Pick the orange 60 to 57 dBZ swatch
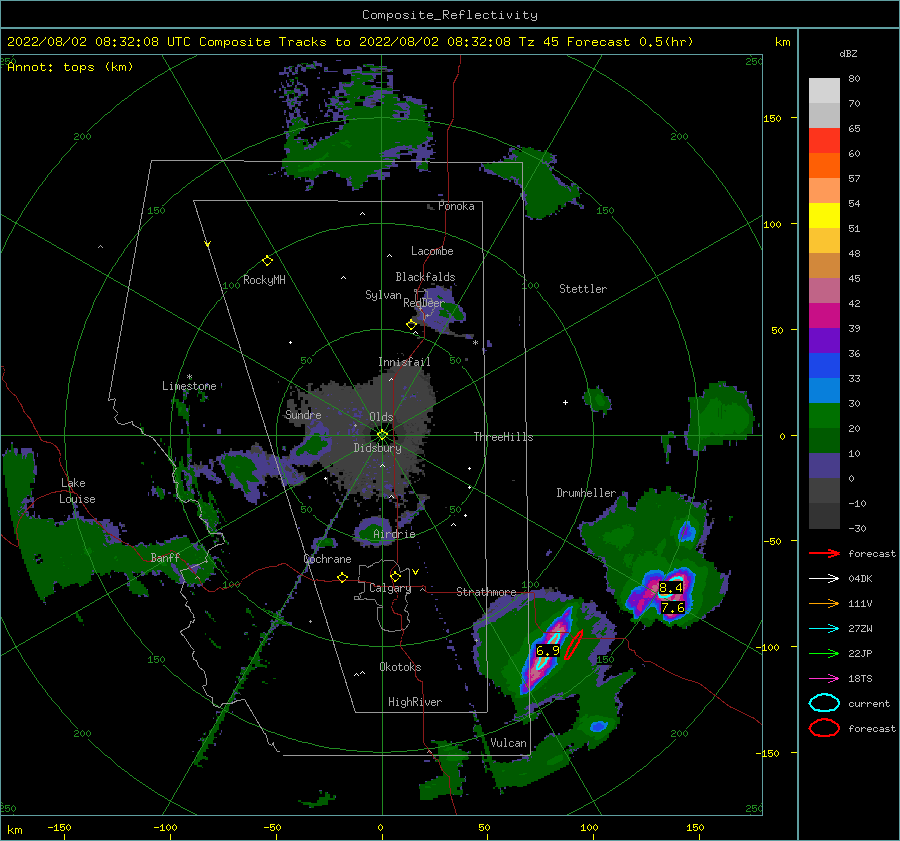 (x=824, y=166)
